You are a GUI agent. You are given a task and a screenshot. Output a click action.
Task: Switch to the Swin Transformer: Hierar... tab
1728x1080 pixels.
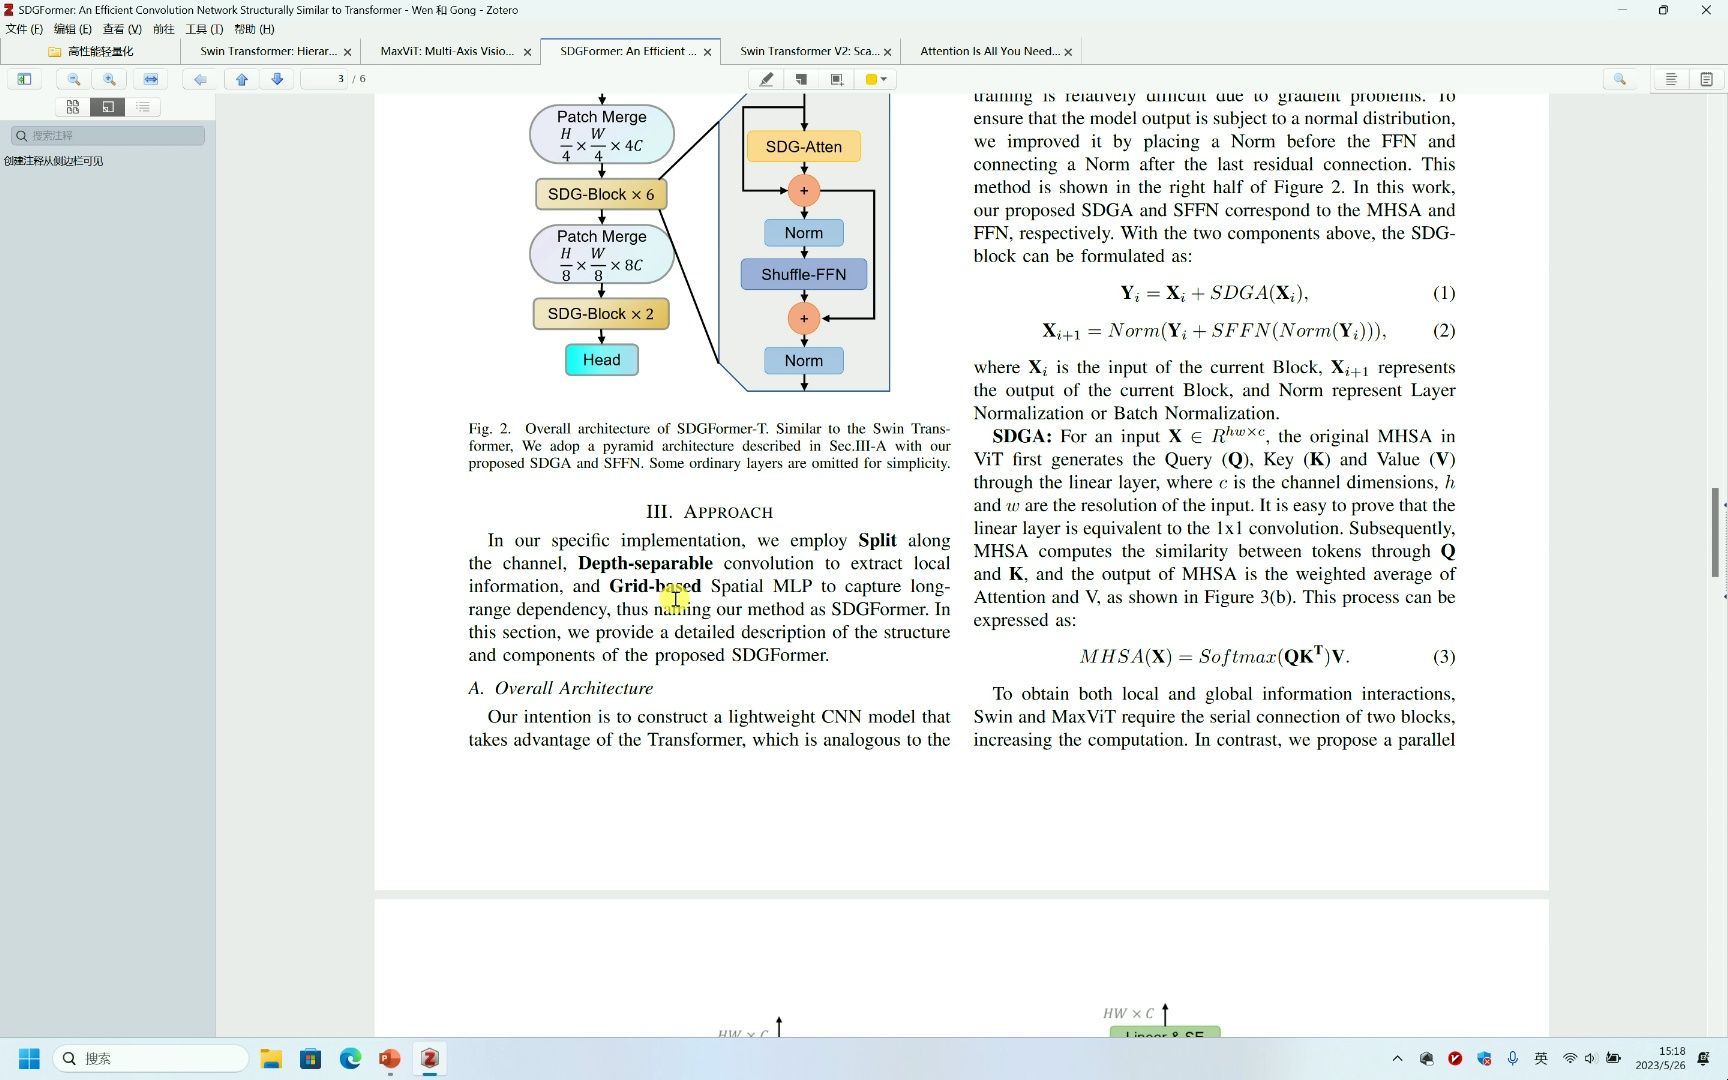coord(268,51)
